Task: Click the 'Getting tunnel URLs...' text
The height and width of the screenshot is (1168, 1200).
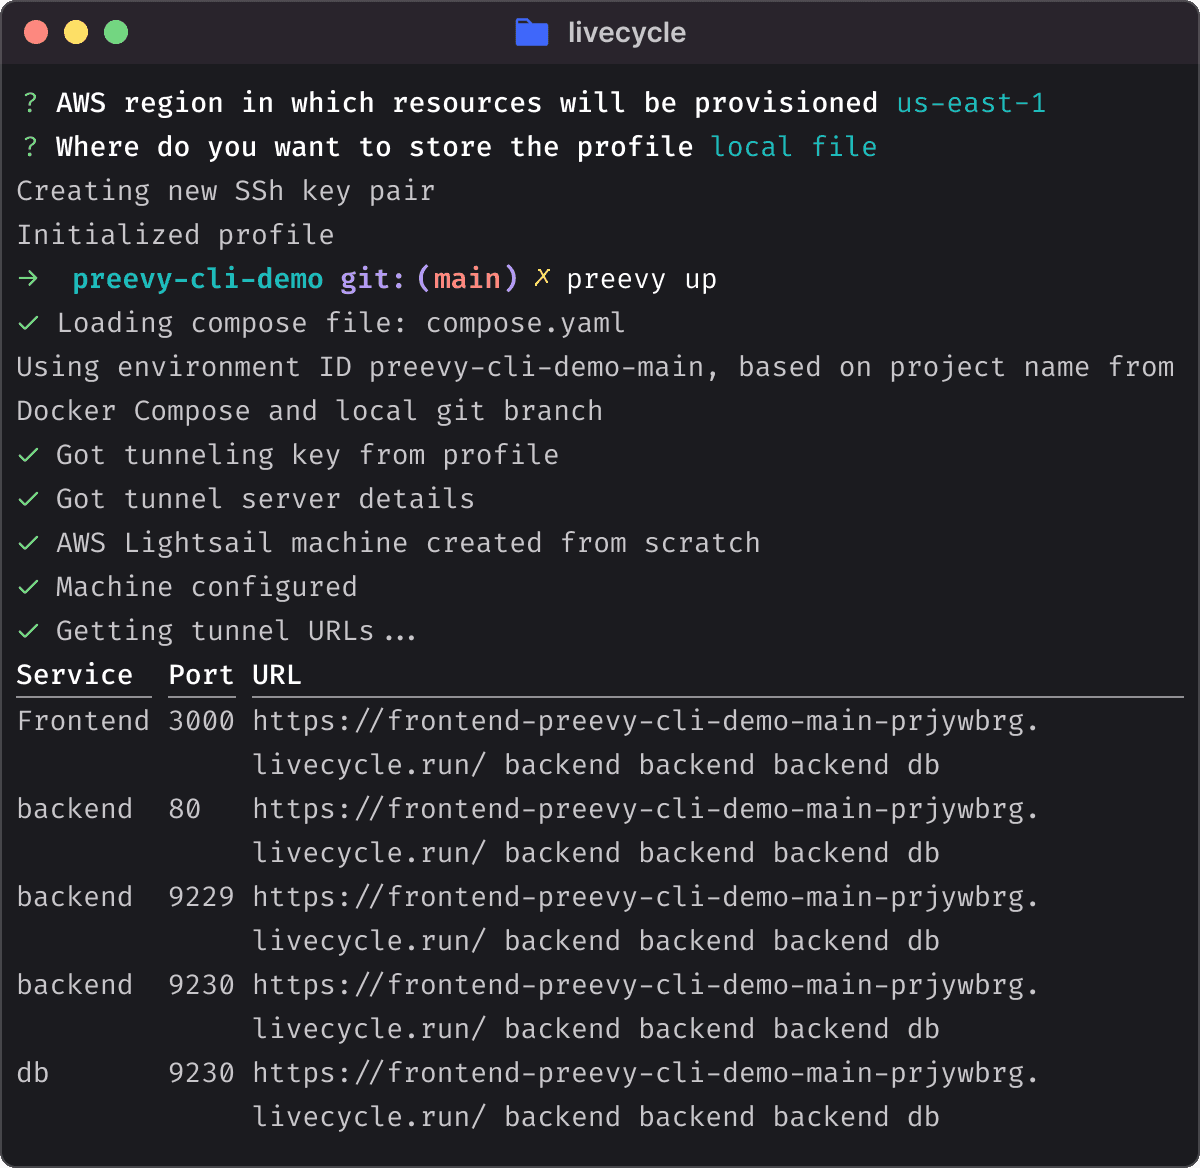Action: coord(237,631)
